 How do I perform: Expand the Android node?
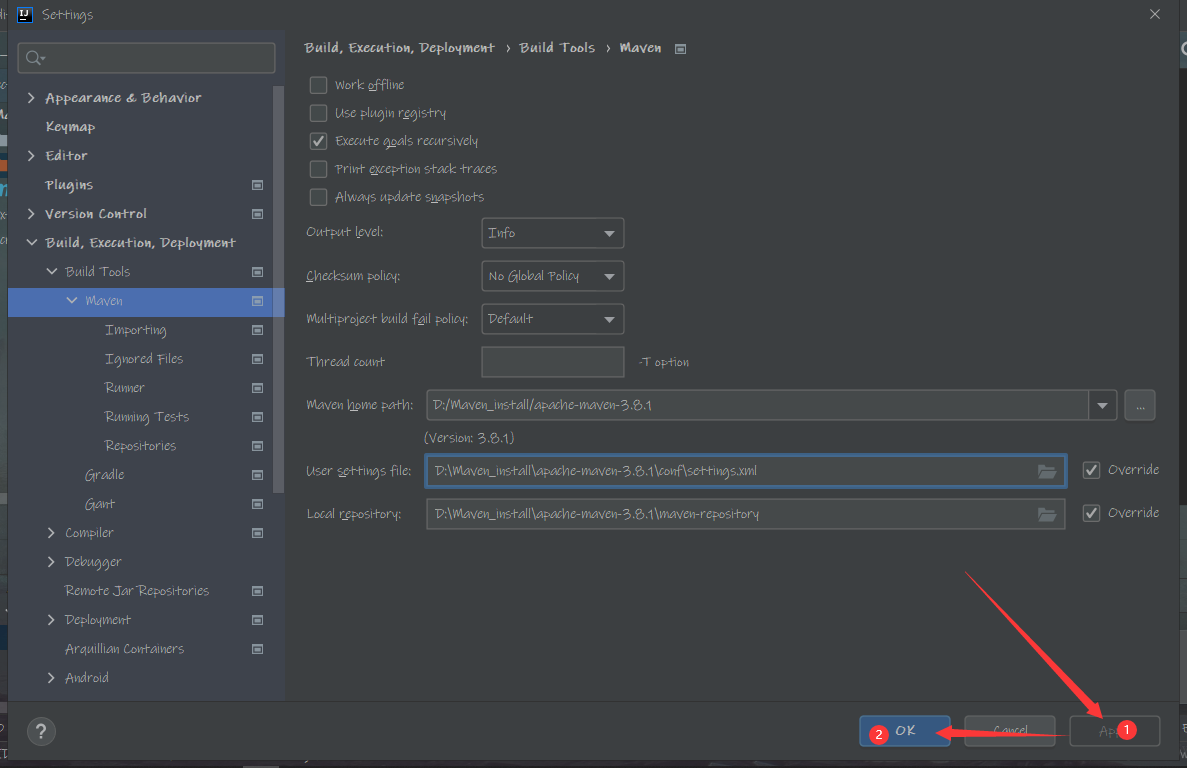coord(51,678)
